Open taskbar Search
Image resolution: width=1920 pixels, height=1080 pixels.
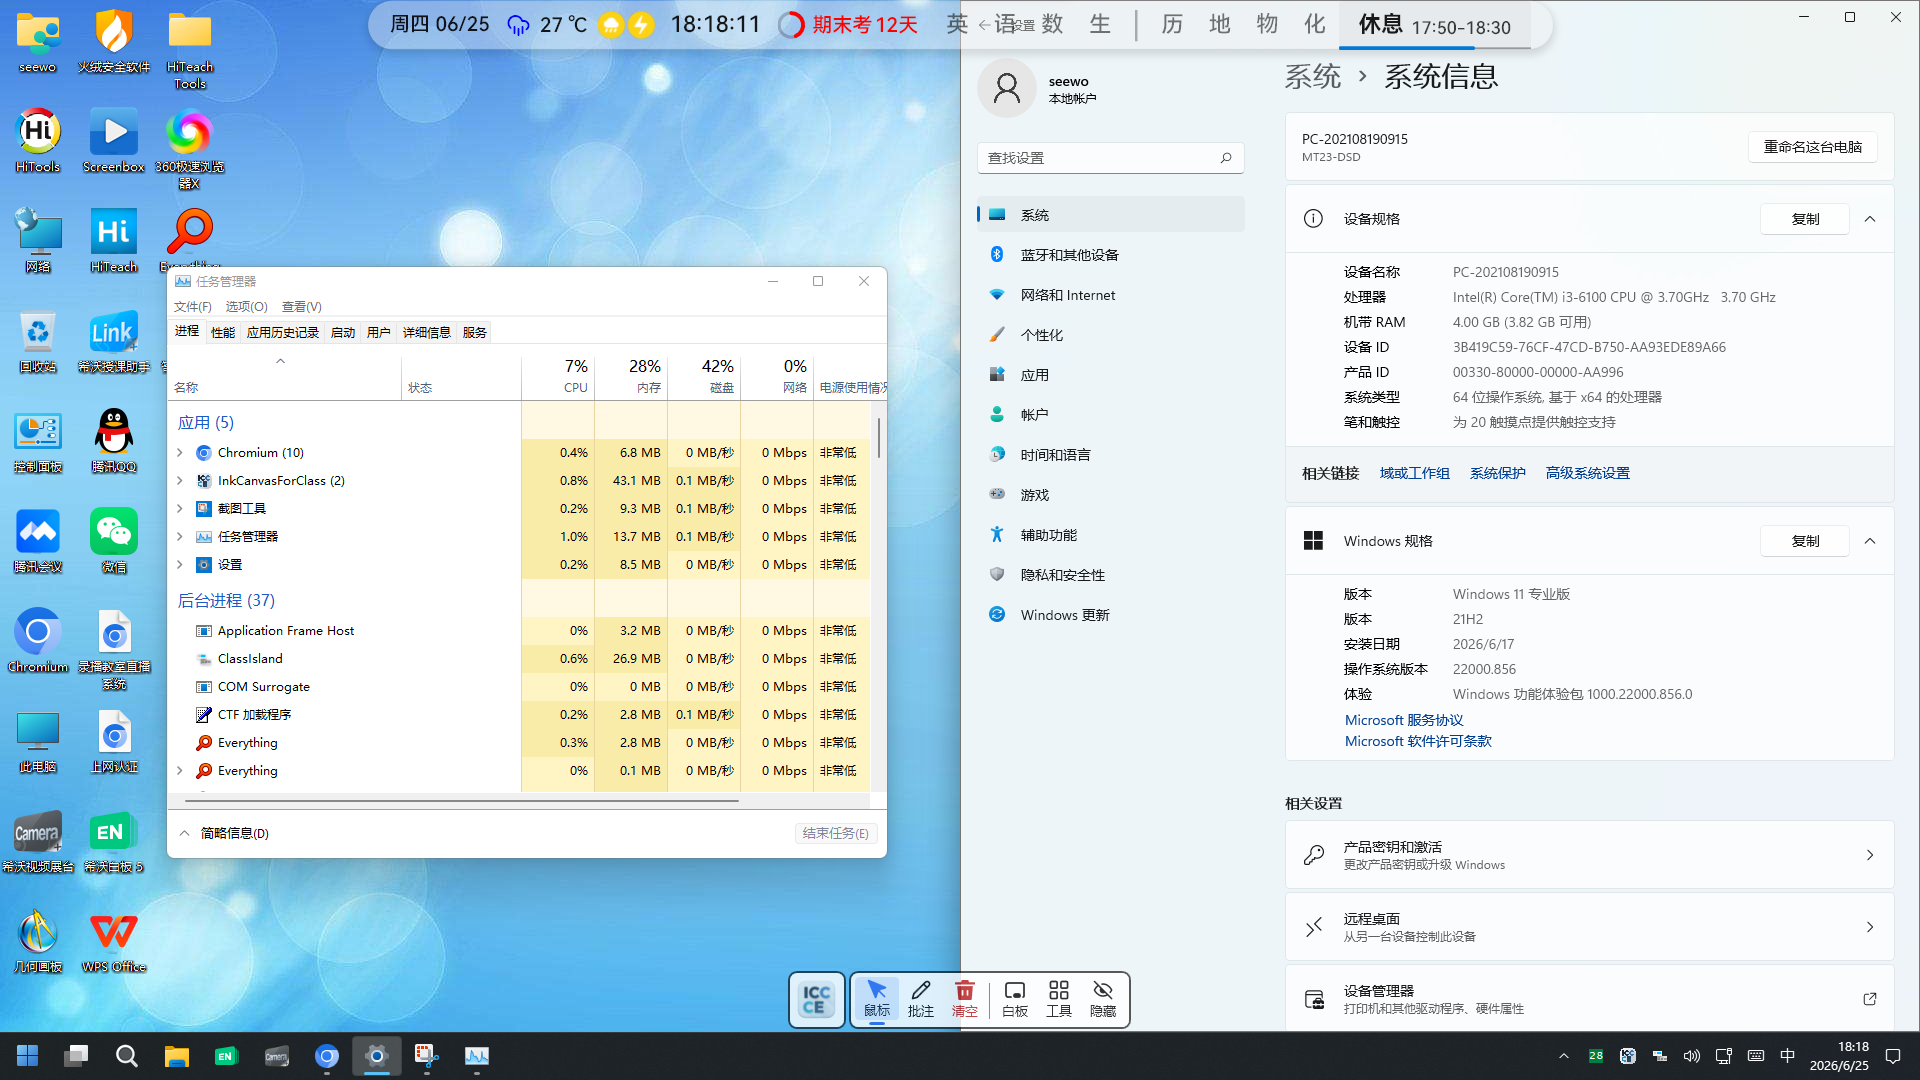[x=126, y=1056]
